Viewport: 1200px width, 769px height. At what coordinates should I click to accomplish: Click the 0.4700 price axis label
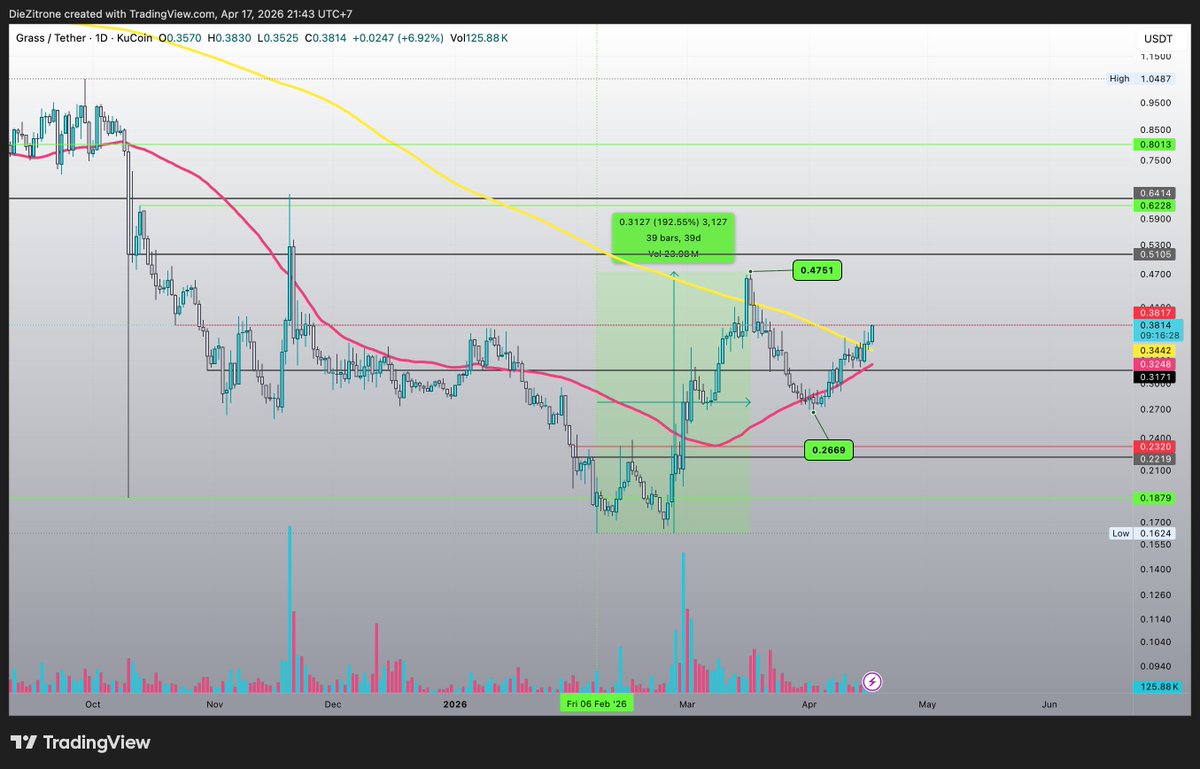[x=1158, y=274]
